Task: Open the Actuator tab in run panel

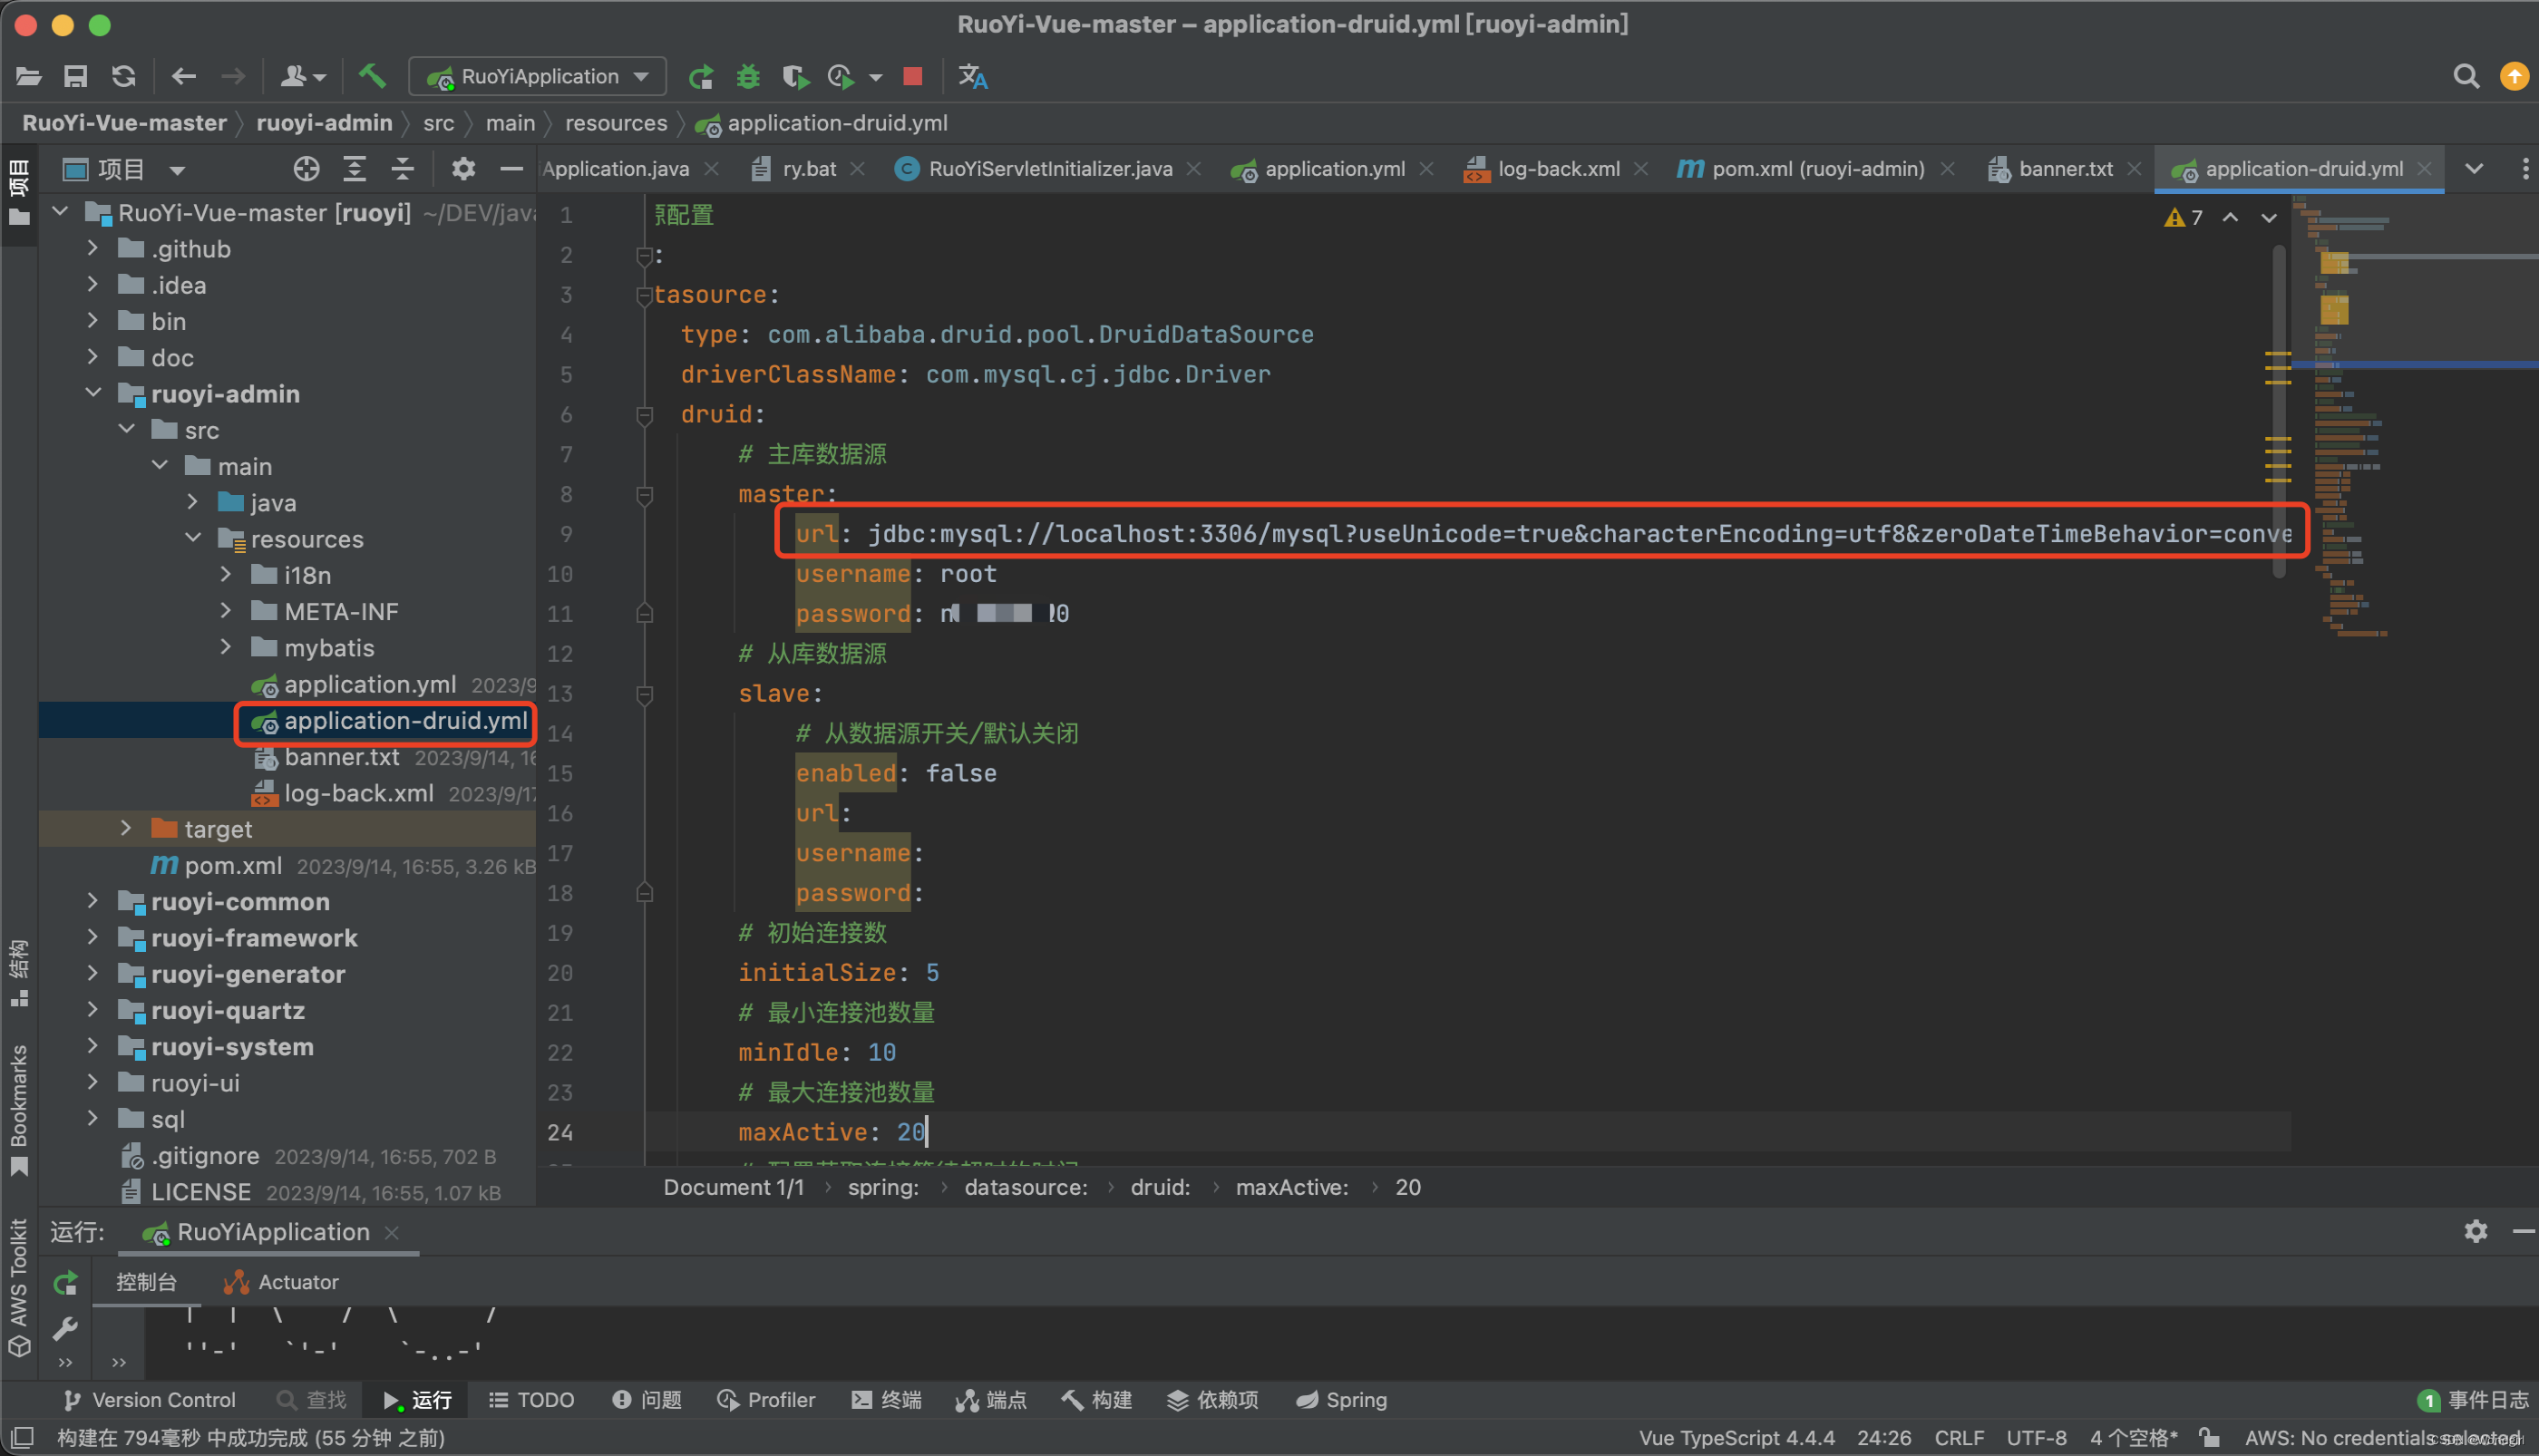Action: (282, 1282)
